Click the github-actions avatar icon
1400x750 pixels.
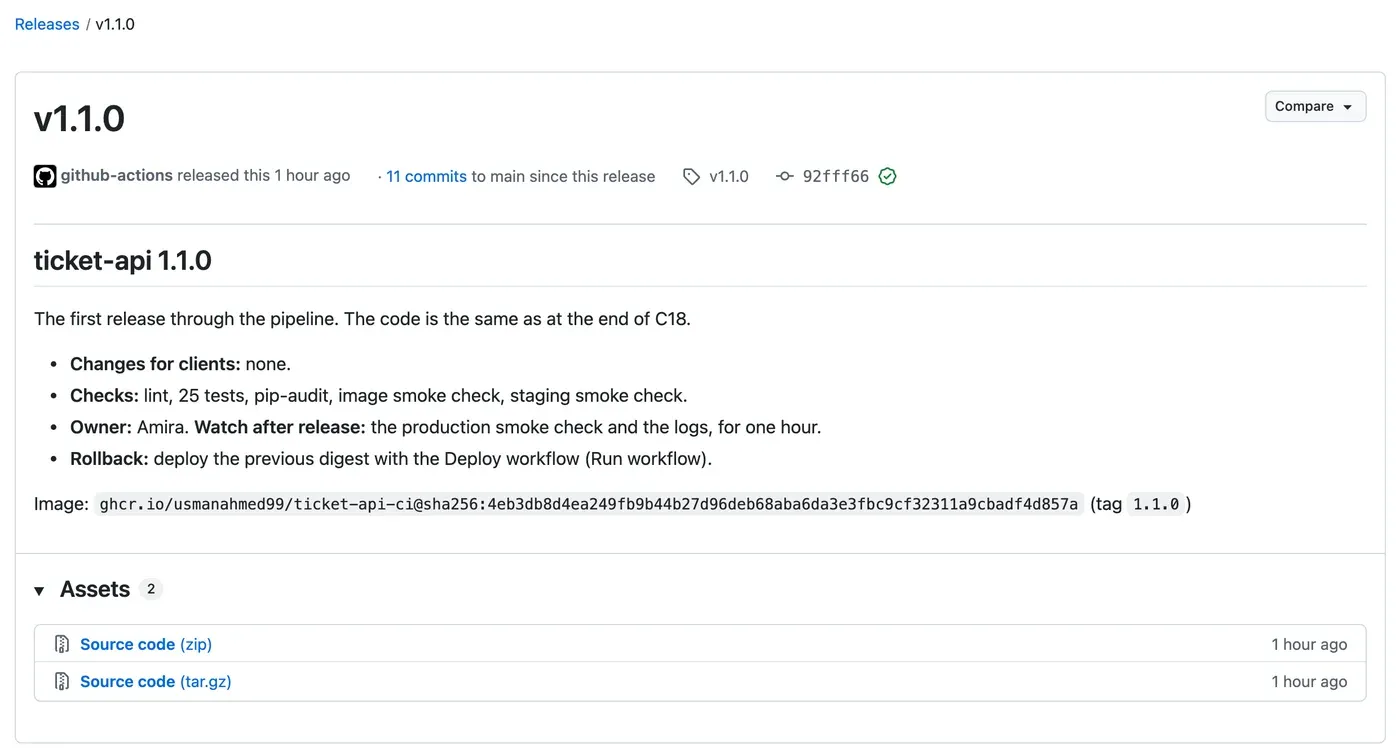45,176
